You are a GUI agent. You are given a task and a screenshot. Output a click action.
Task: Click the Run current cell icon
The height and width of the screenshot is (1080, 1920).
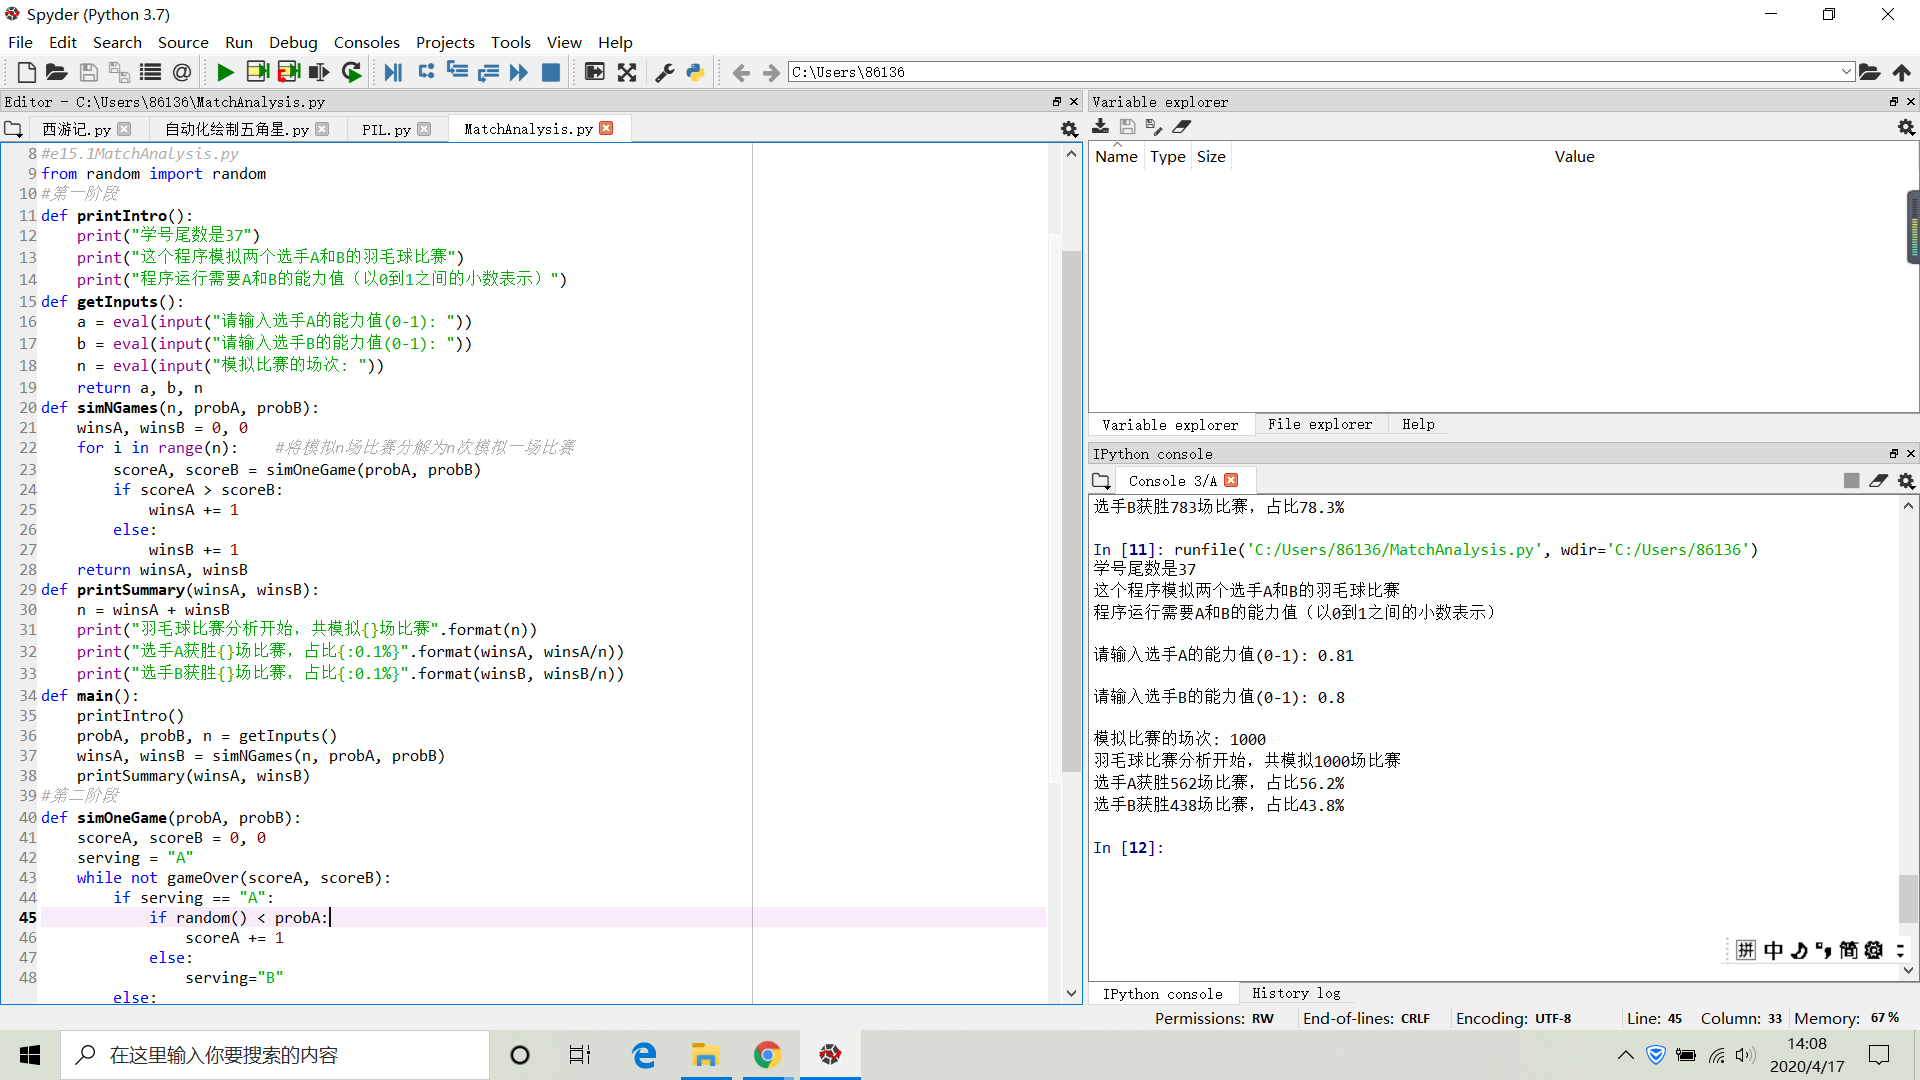257,72
